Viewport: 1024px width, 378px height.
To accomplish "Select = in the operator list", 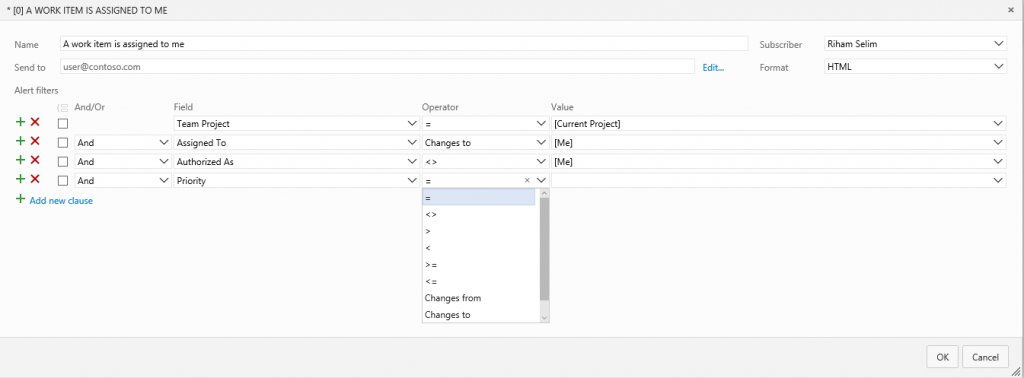I will pos(479,198).
